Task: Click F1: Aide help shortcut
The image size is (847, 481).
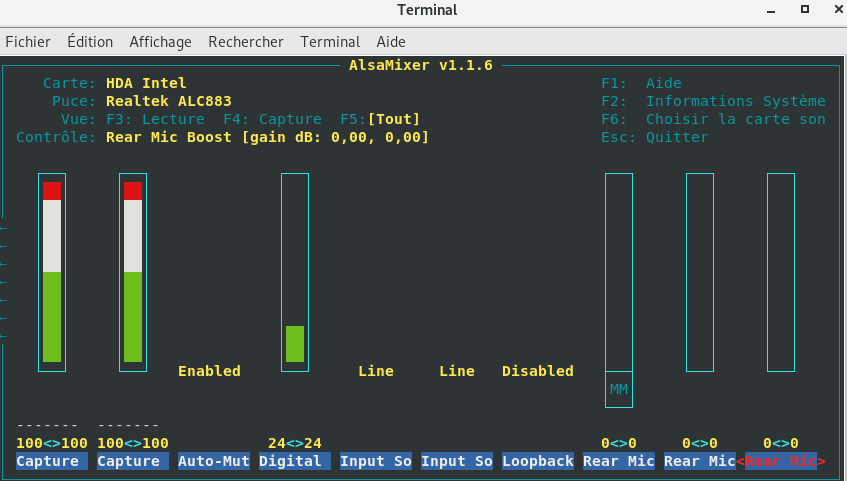Action: (x=641, y=83)
